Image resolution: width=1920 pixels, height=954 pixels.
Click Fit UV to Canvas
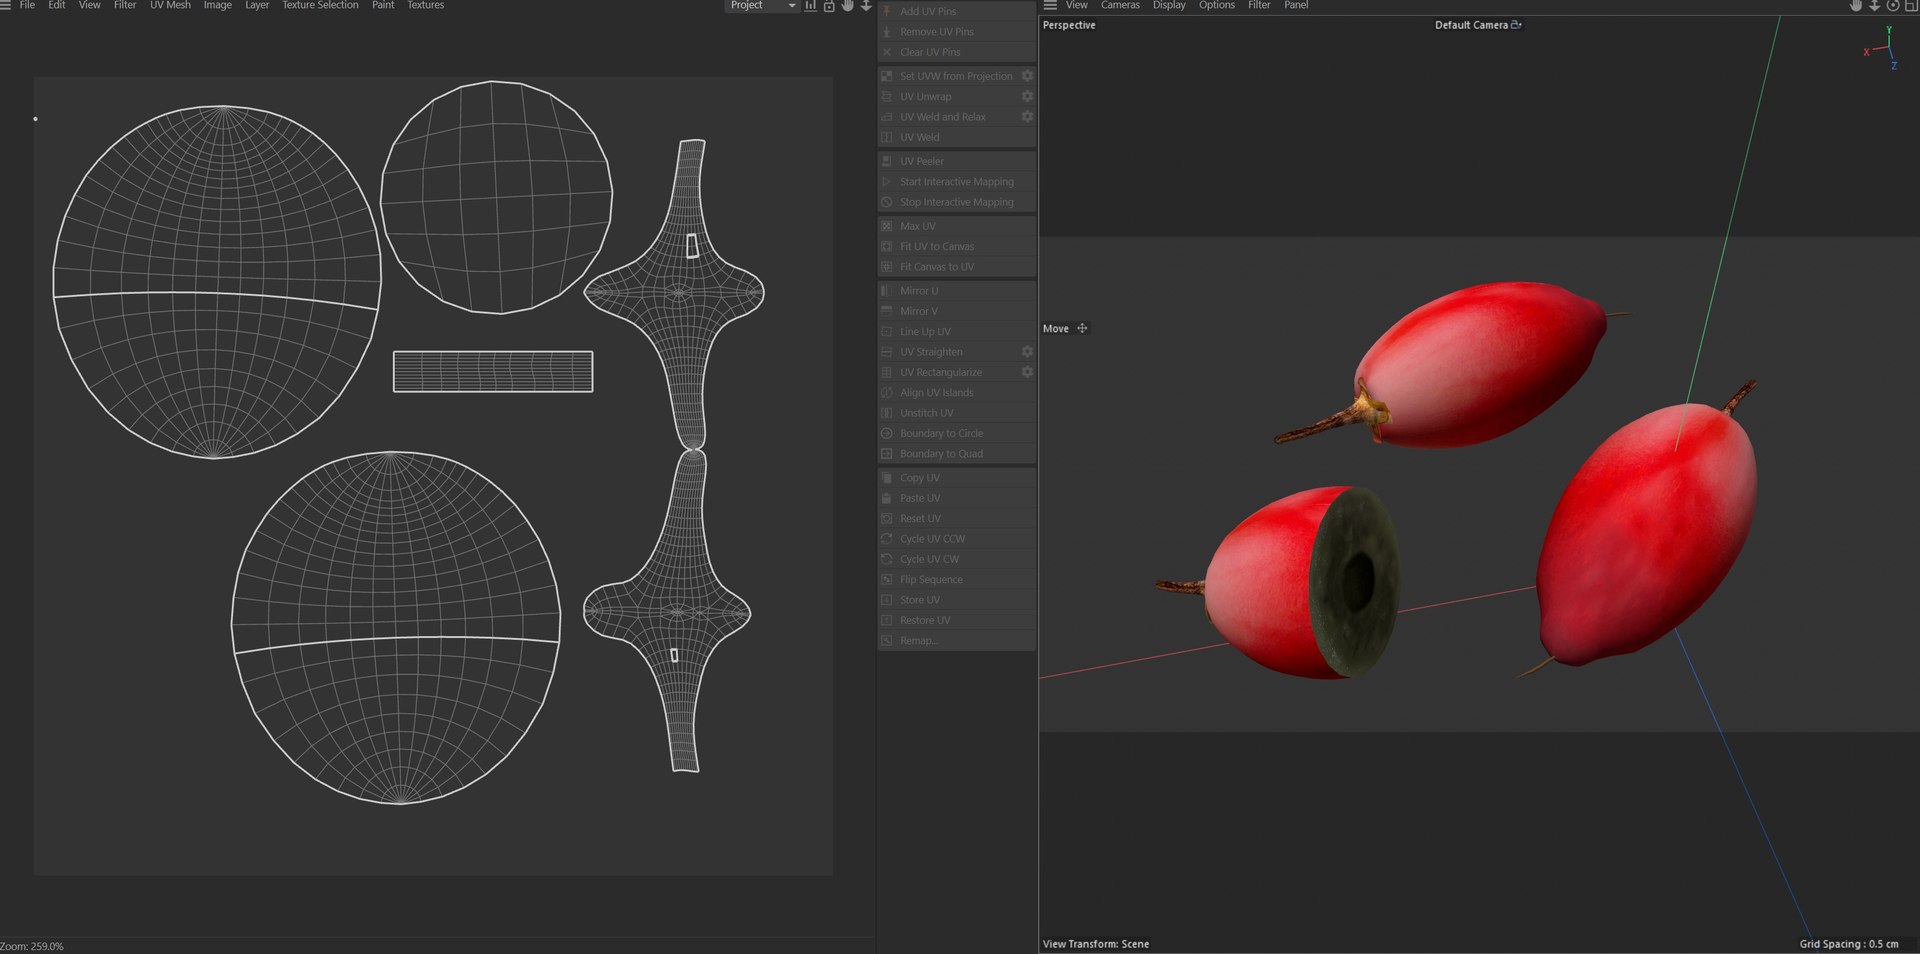click(x=956, y=246)
